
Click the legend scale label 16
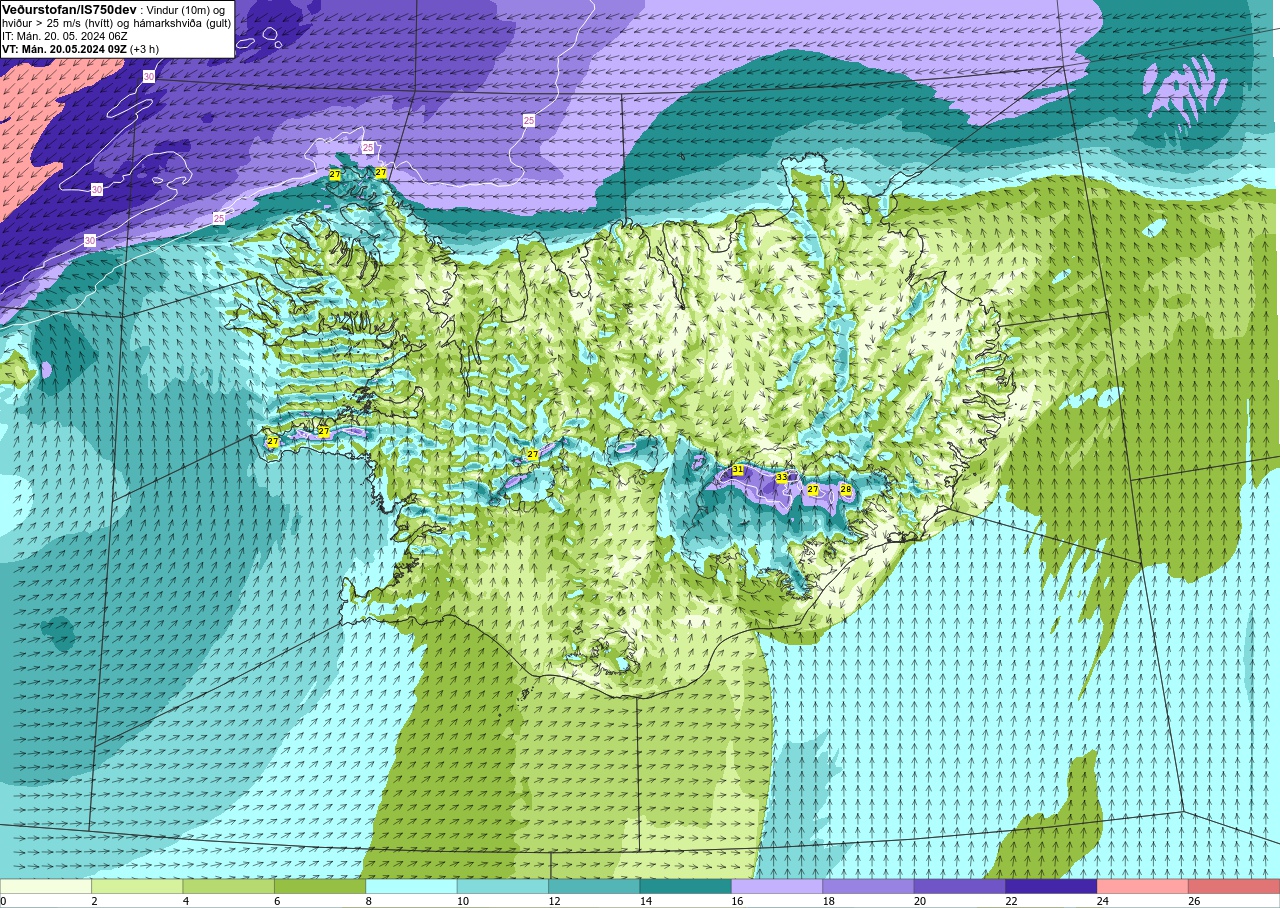point(737,901)
